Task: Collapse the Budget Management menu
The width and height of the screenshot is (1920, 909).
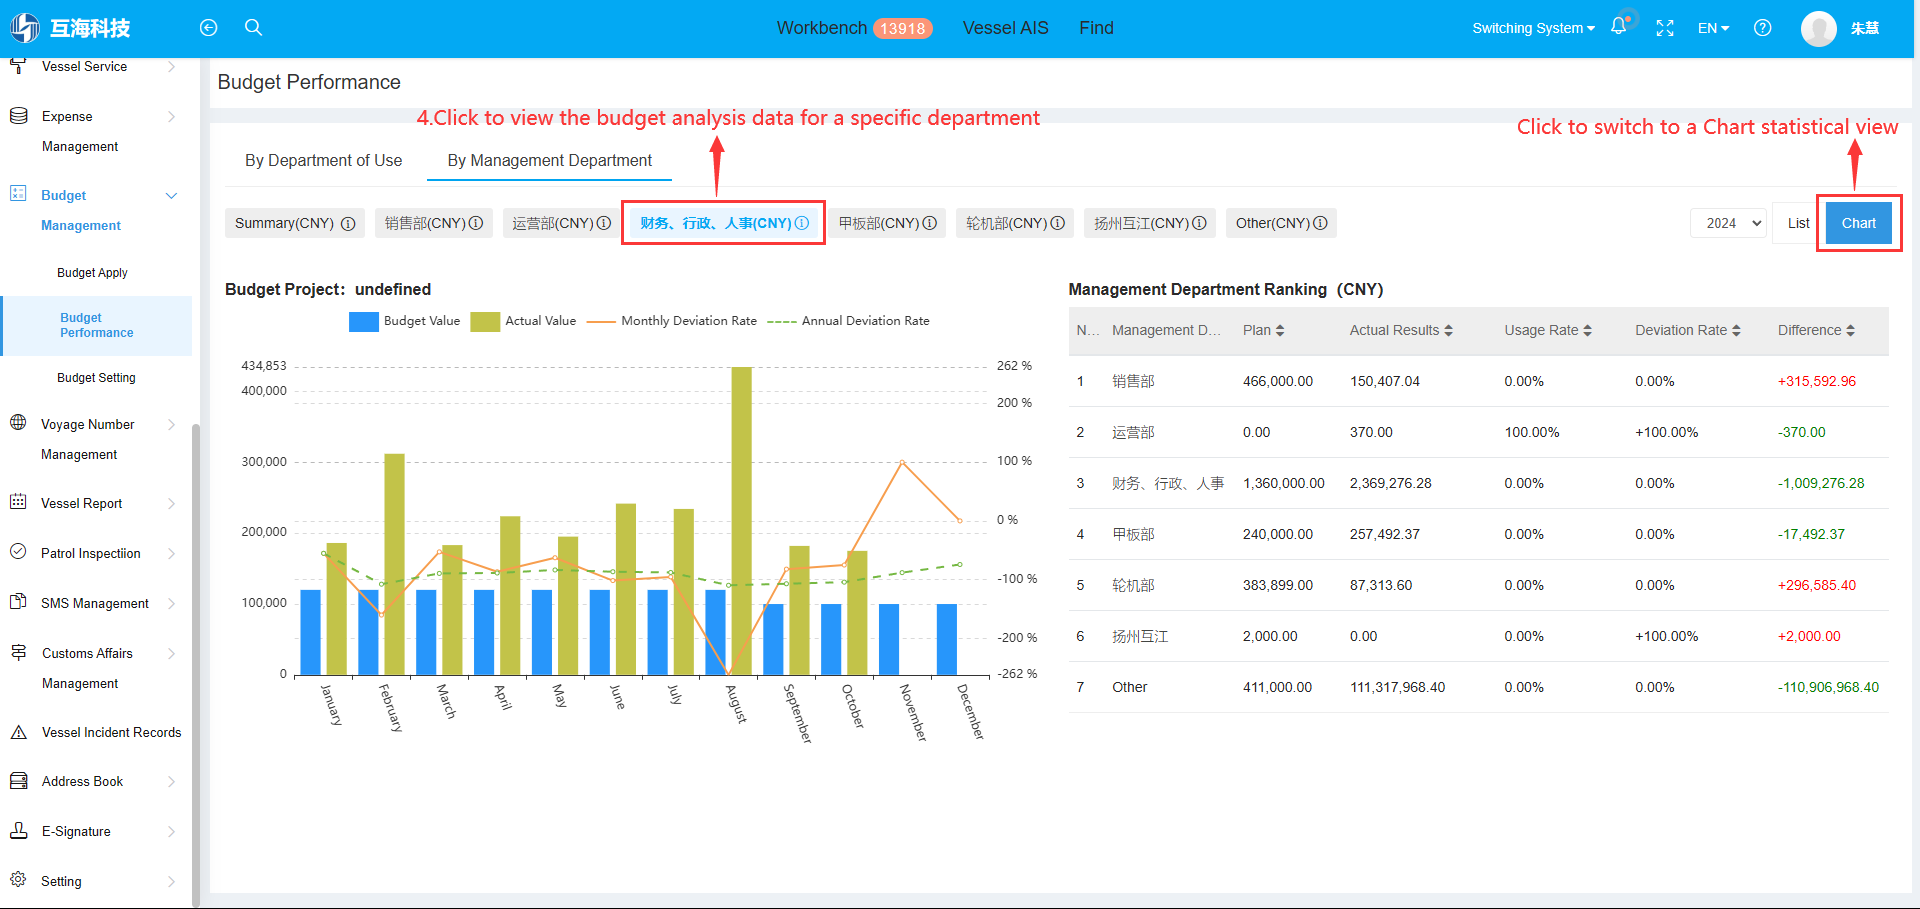Action: point(171,195)
